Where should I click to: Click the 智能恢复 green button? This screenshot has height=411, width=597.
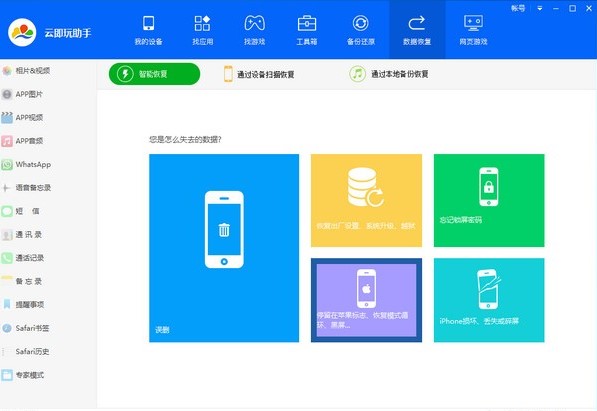154,74
